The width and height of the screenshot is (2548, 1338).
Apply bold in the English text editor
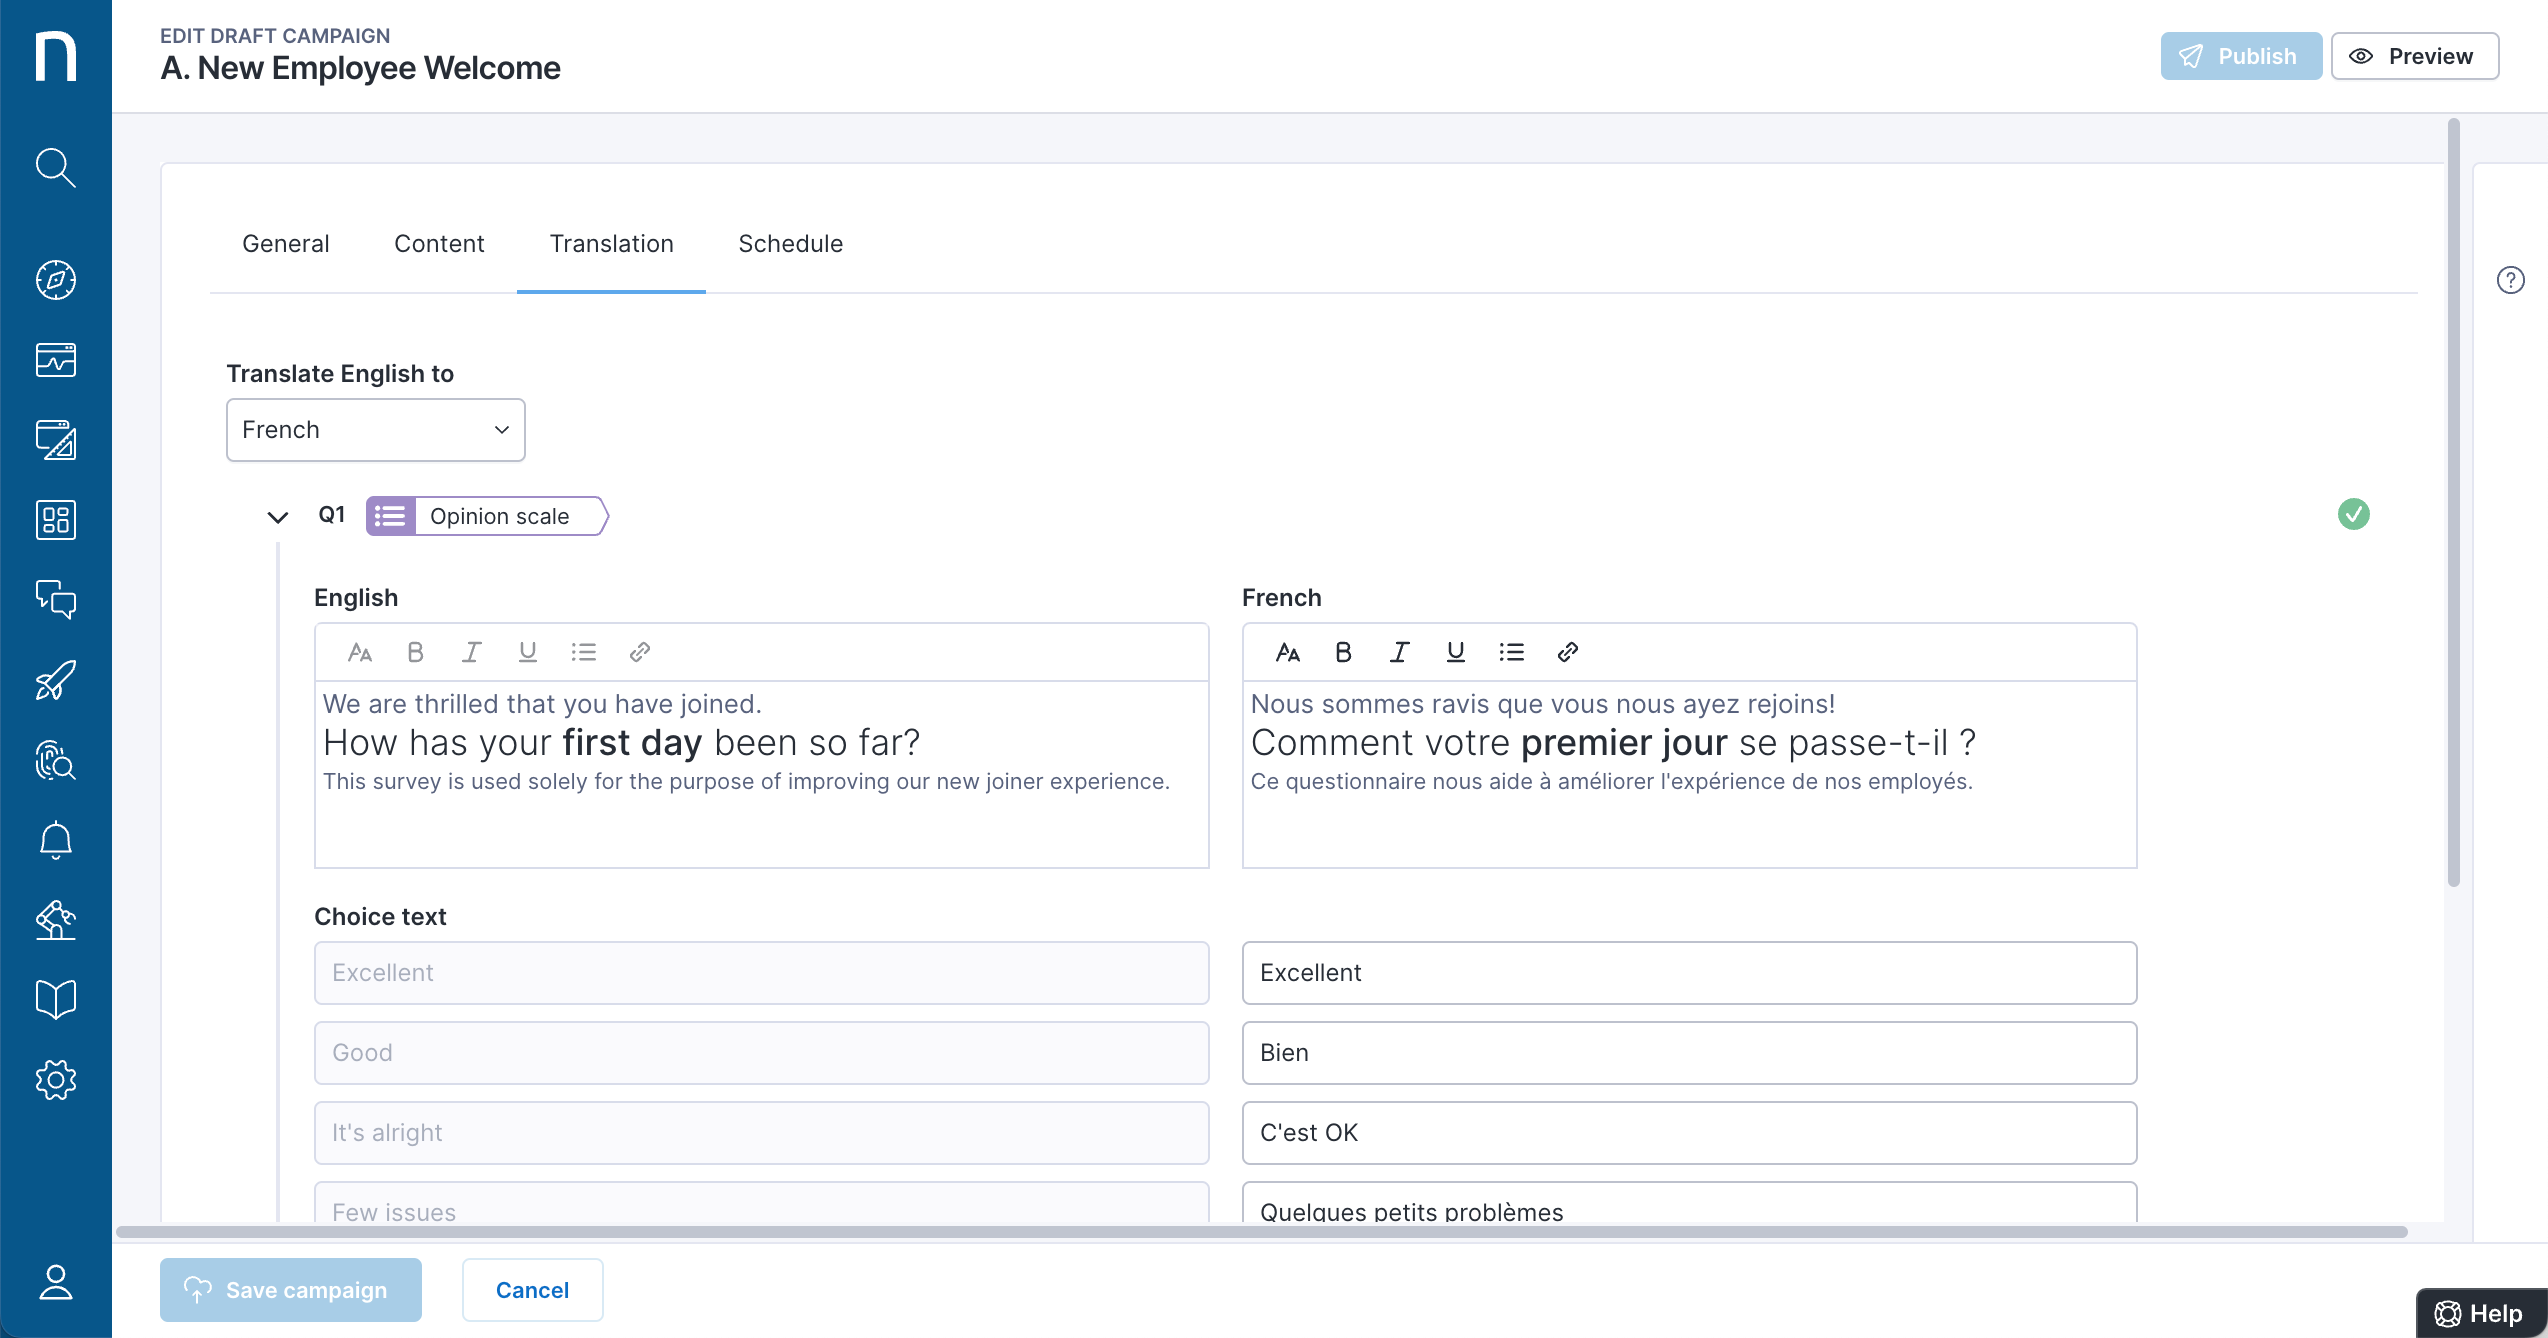415,651
